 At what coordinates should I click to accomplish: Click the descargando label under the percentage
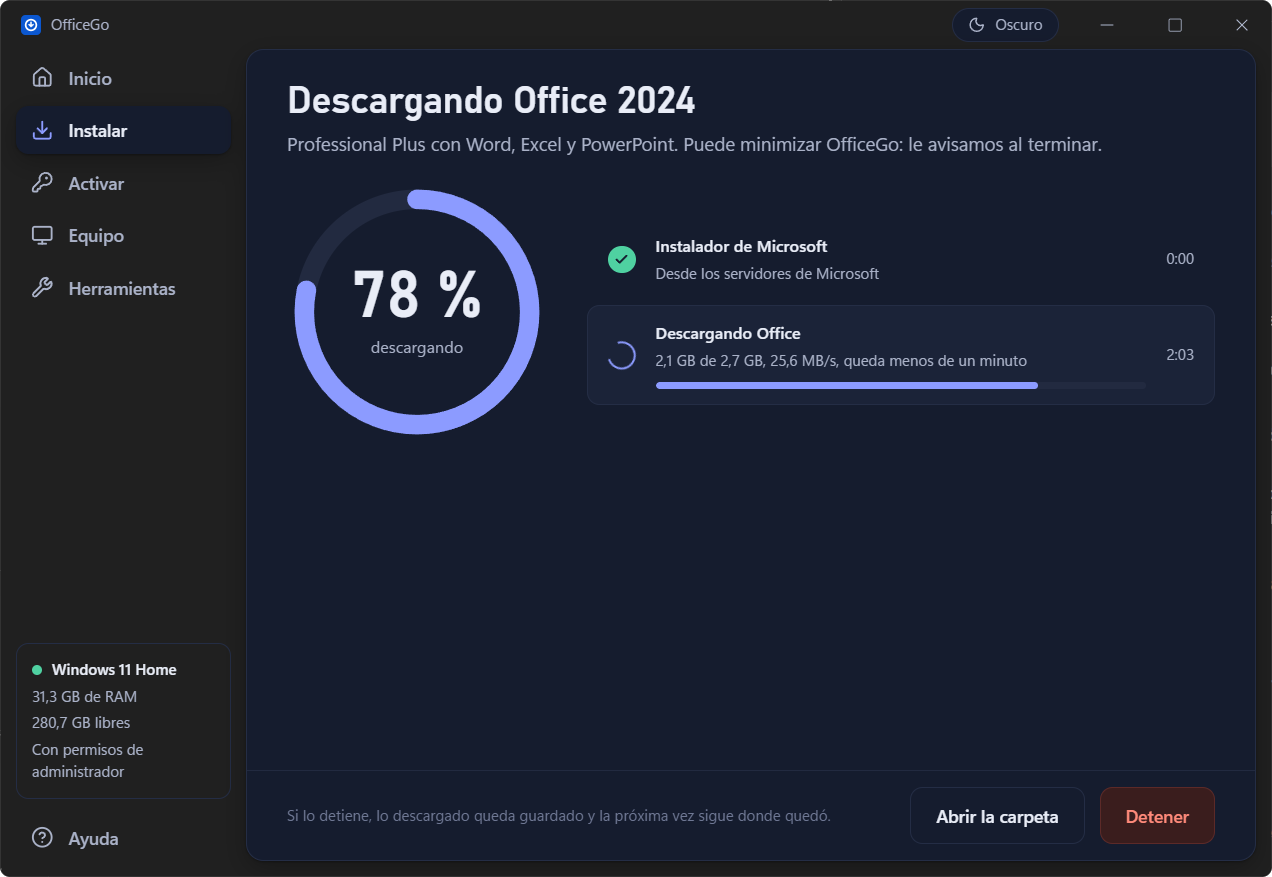[x=417, y=348]
